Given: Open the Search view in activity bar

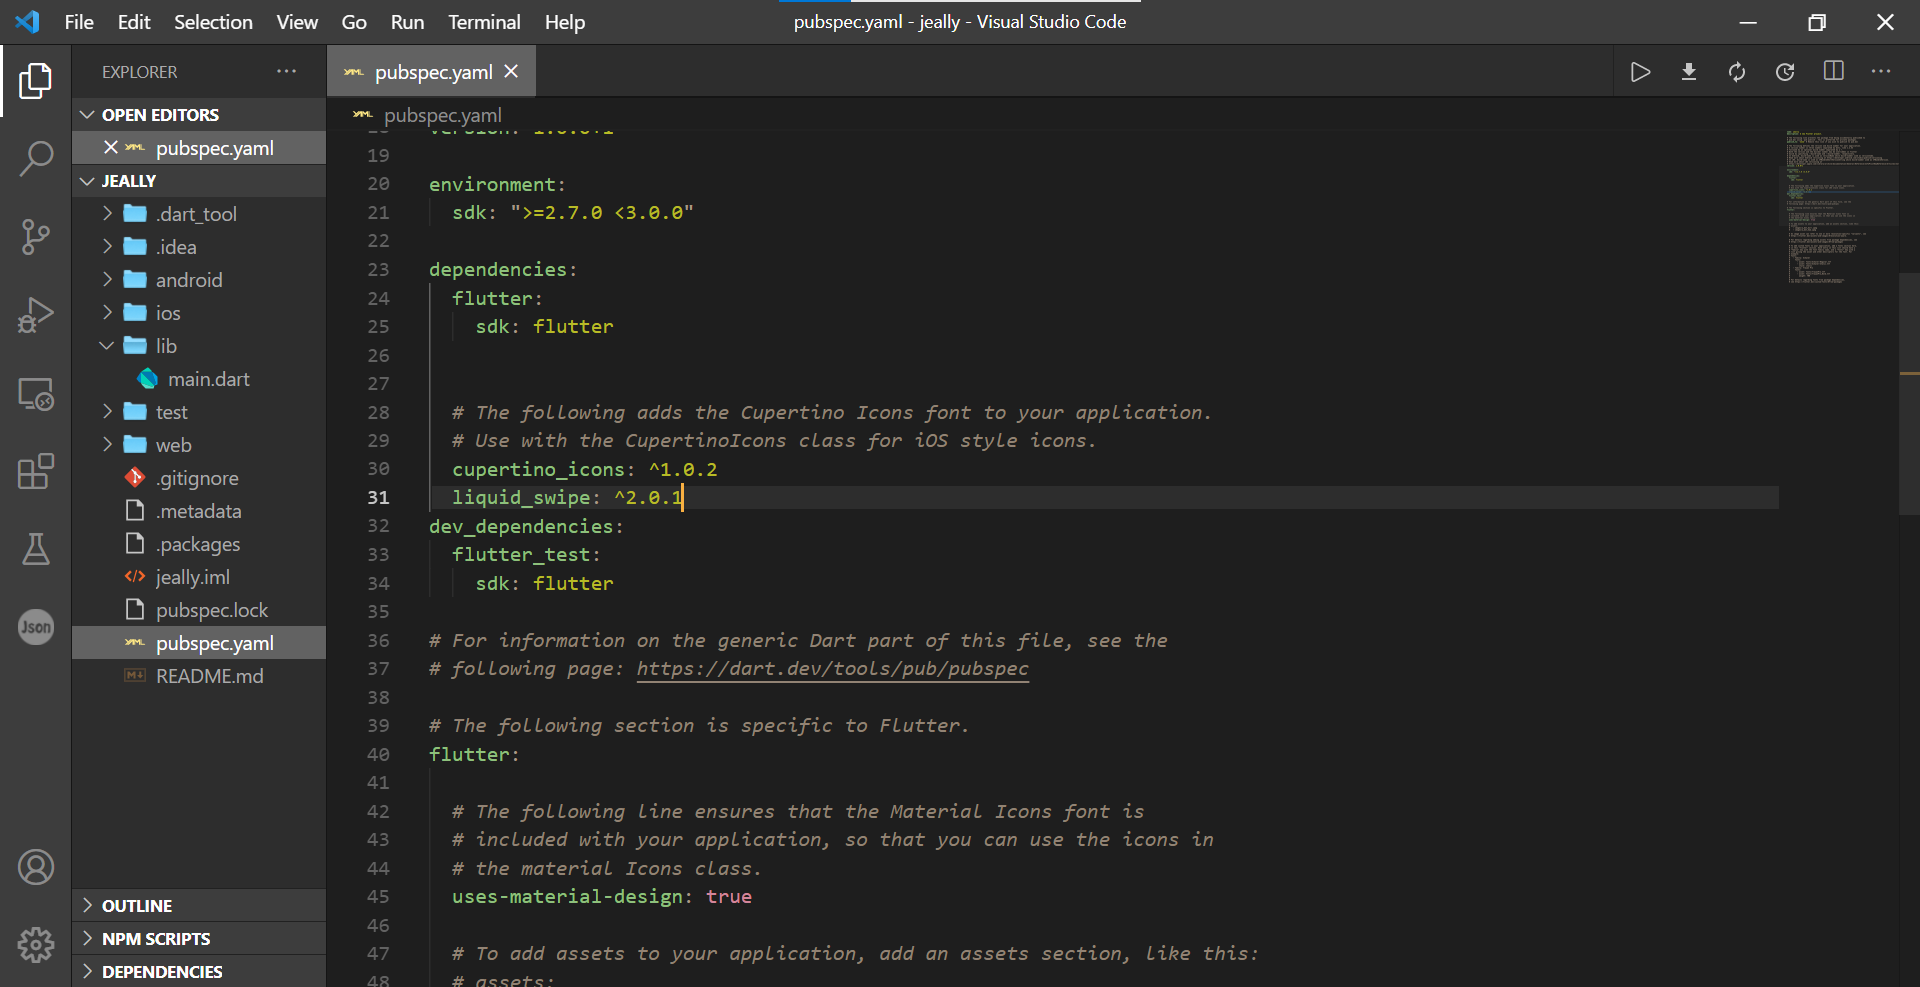Looking at the screenshot, I should click(36, 158).
